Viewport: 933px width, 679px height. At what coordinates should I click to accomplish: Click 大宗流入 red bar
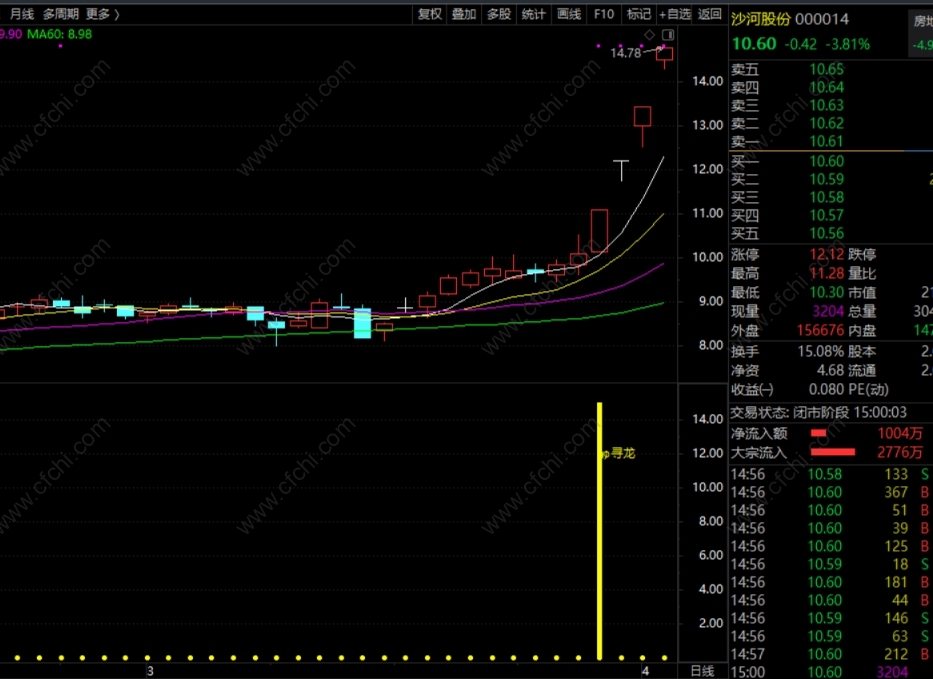click(833, 452)
